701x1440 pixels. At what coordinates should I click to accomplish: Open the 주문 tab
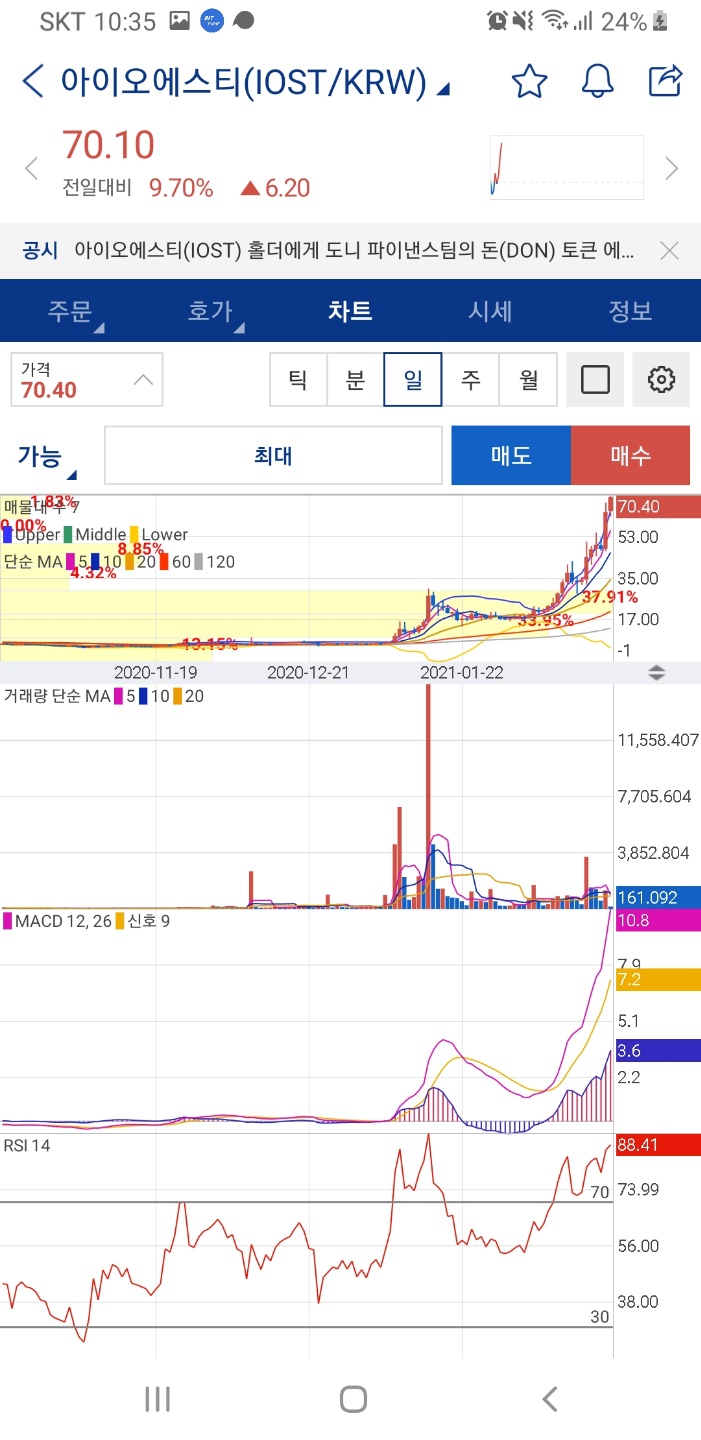(70, 311)
